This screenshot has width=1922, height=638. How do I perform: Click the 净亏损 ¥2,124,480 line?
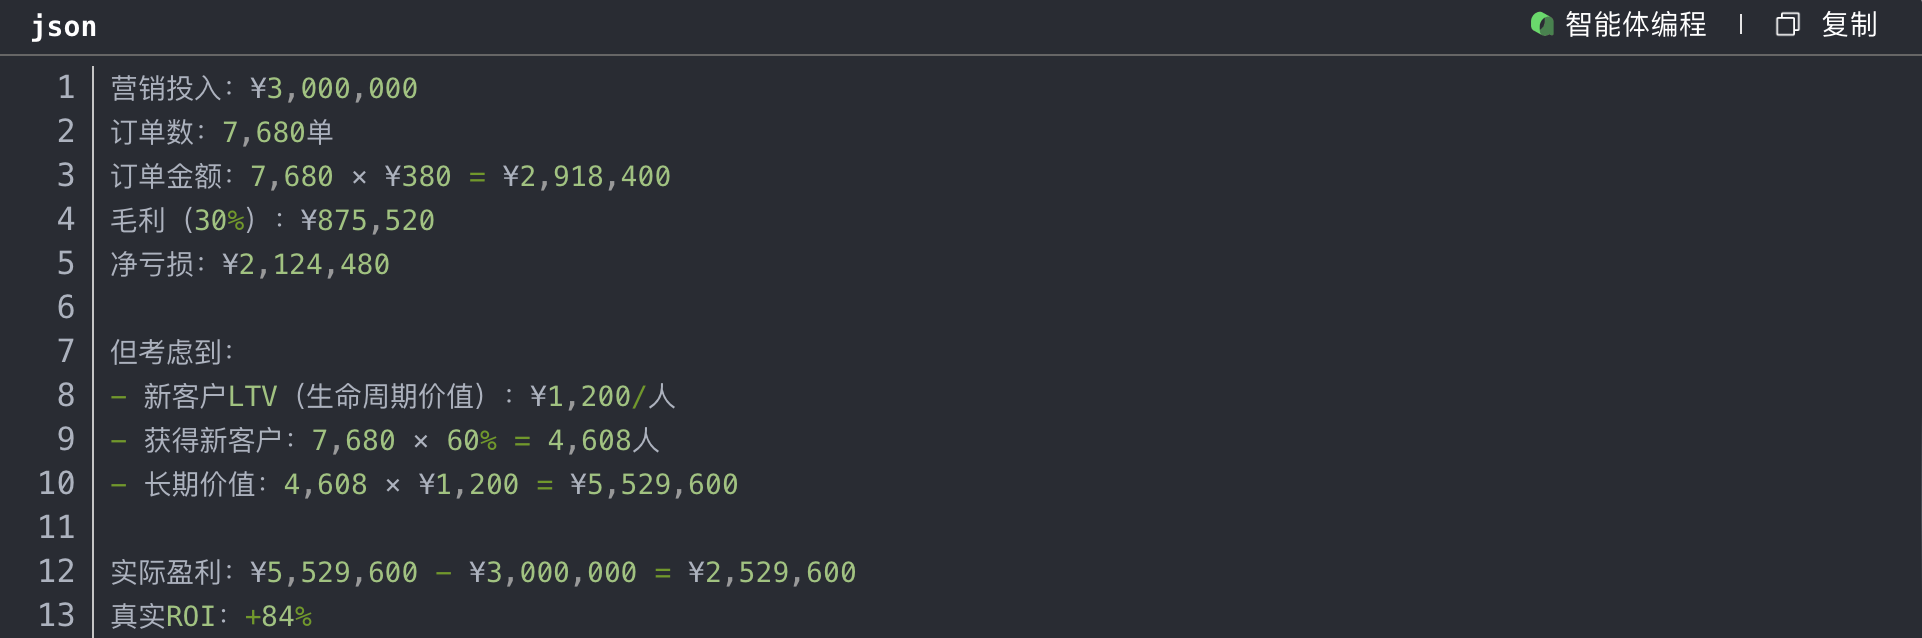click(250, 265)
